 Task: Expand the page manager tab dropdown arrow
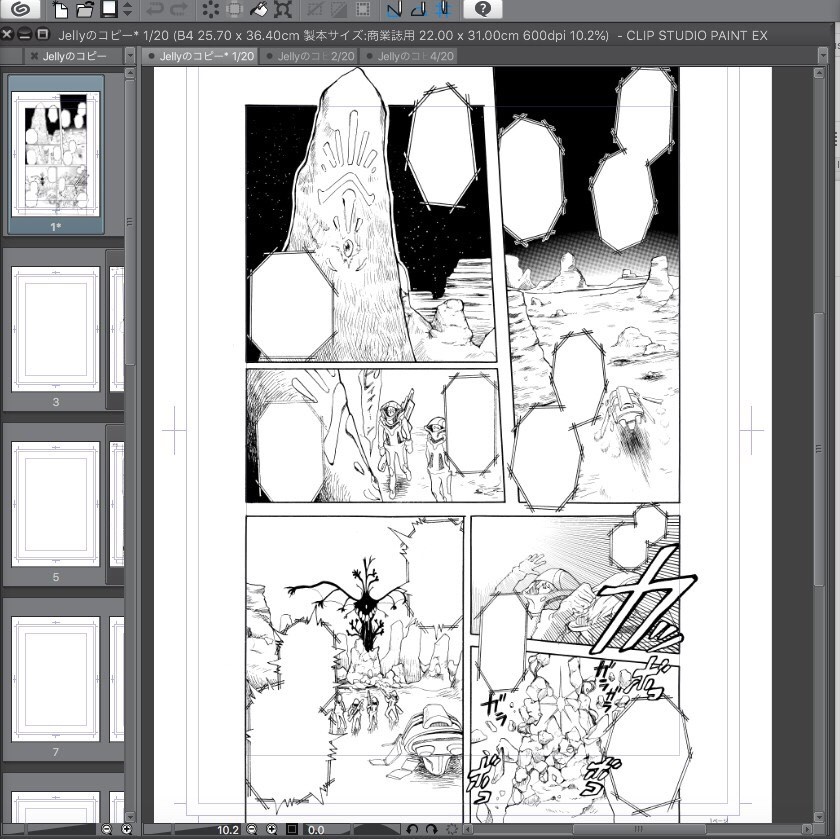(x=129, y=56)
